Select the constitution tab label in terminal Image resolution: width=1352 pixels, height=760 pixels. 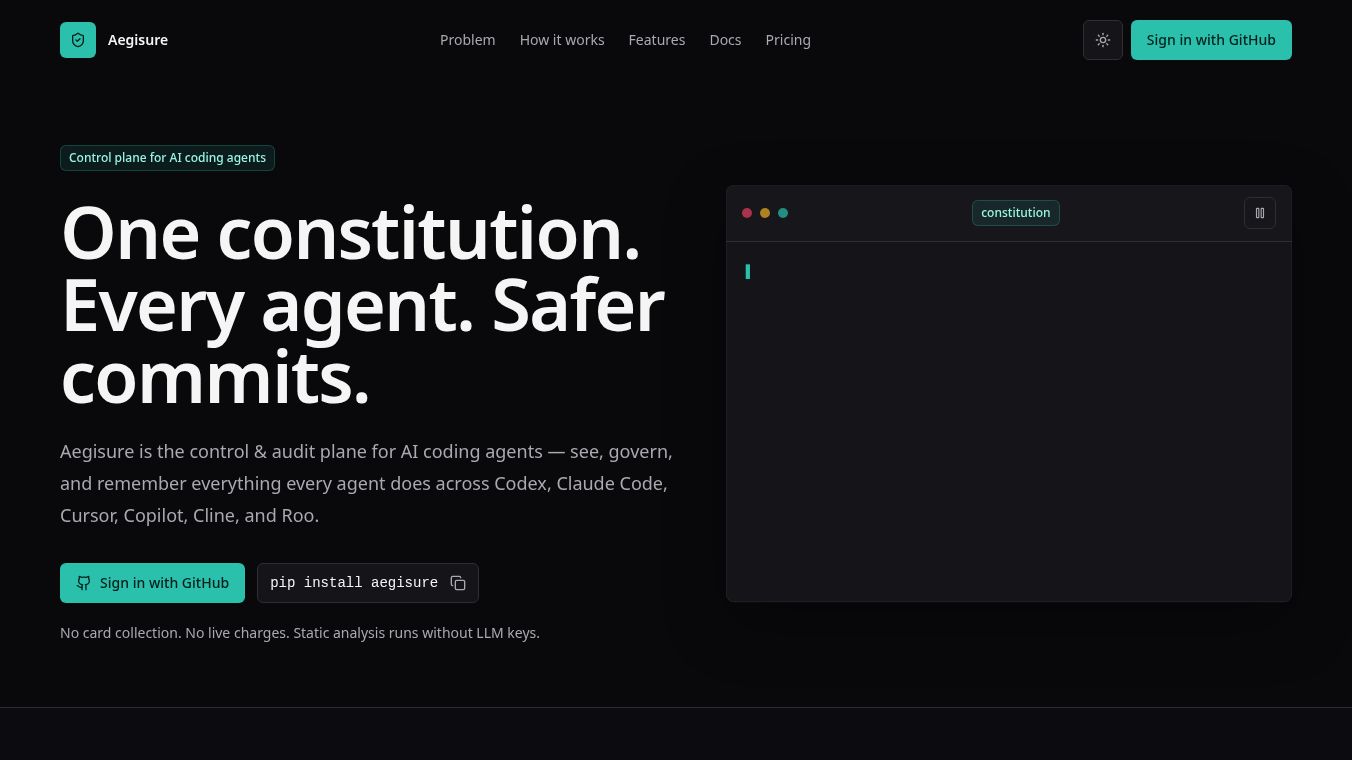point(1016,213)
